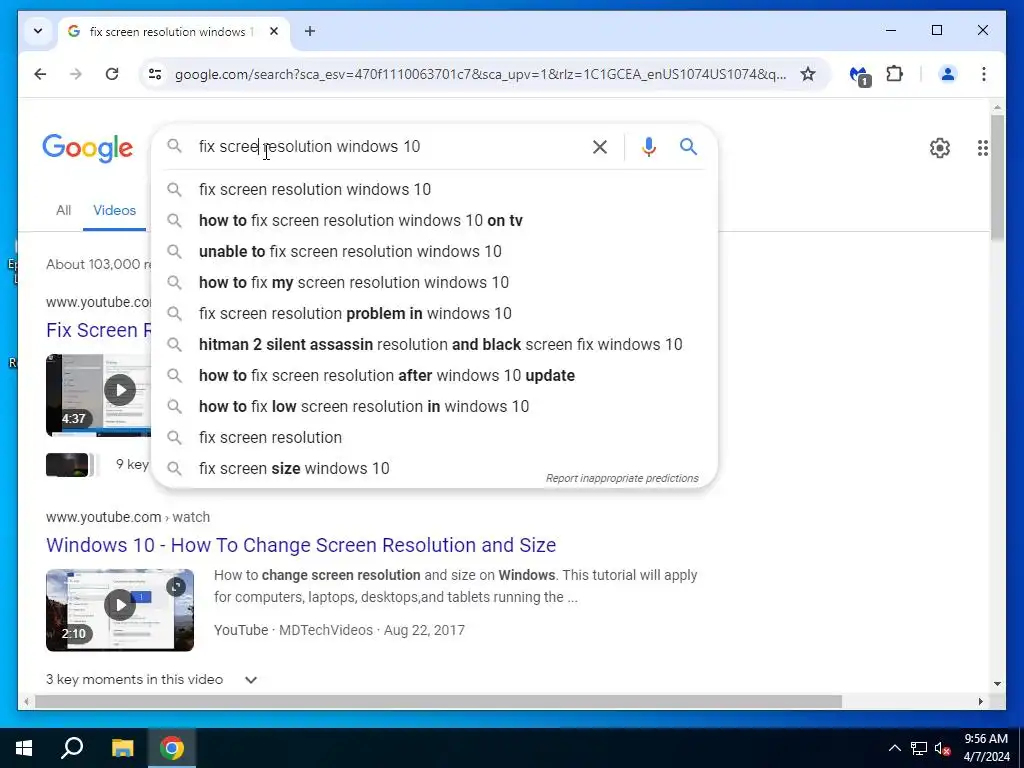Open Chrome's three-dot menu
Viewport: 1024px width, 768px height.
pos(984,74)
